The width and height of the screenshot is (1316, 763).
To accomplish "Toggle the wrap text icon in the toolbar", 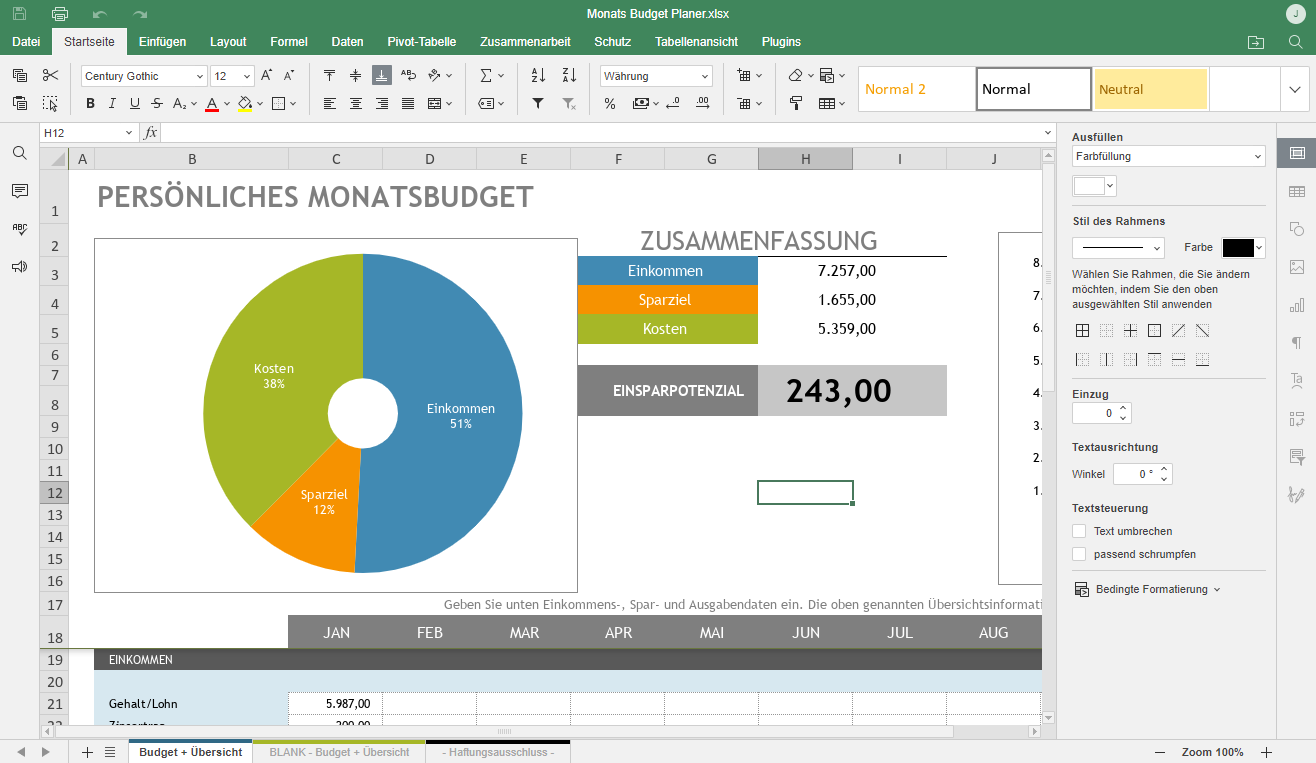I will coord(408,75).
